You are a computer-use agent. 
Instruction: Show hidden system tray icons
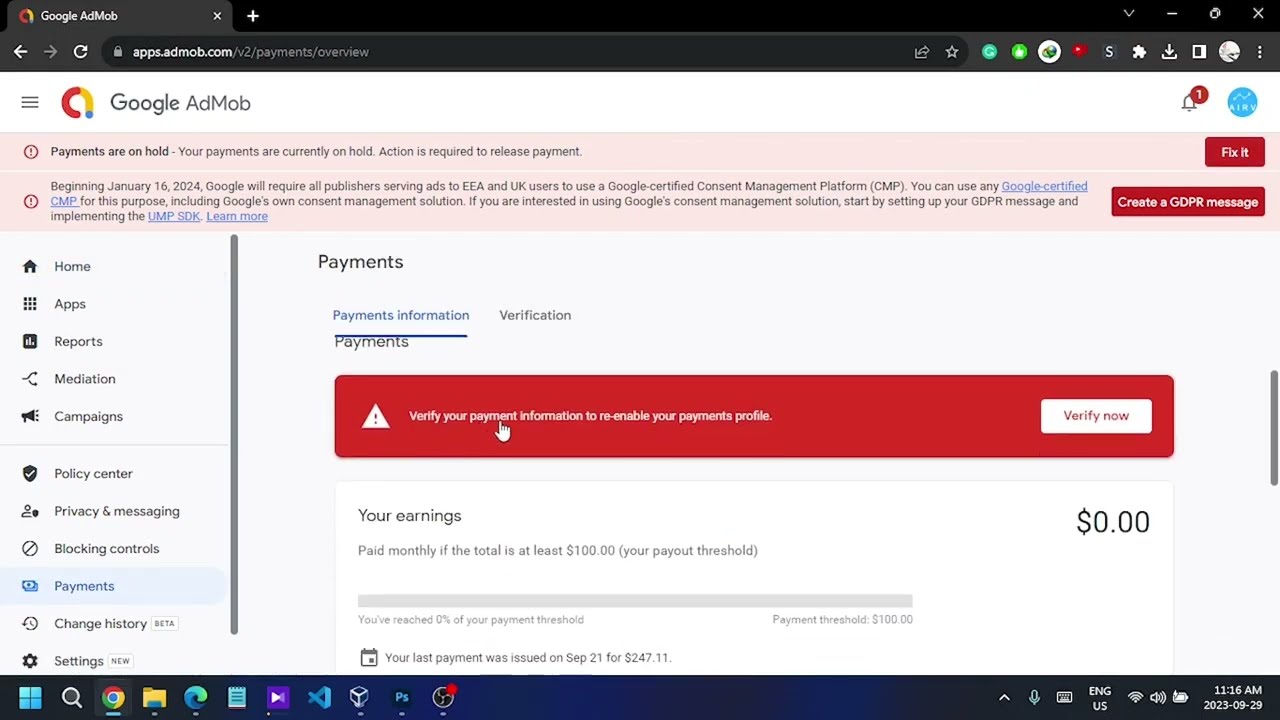[x=1004, y=698]
